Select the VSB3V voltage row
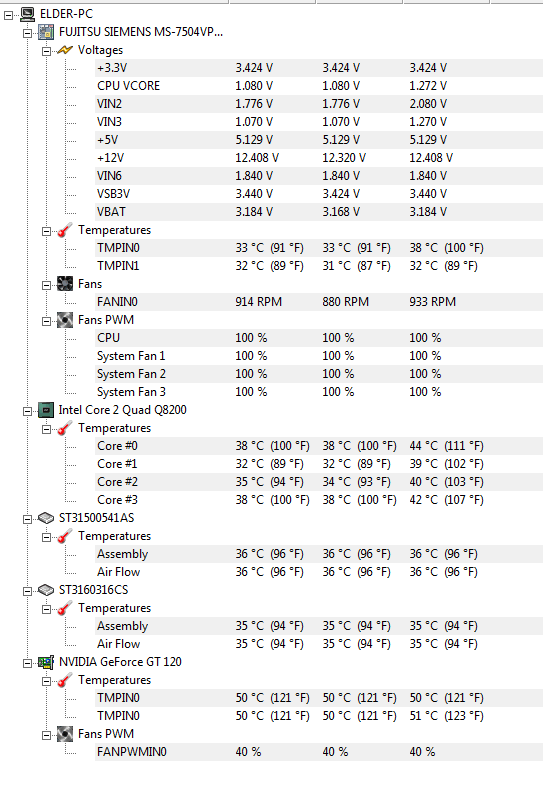This screenshot has width=543, height=788. pos(319,194)
